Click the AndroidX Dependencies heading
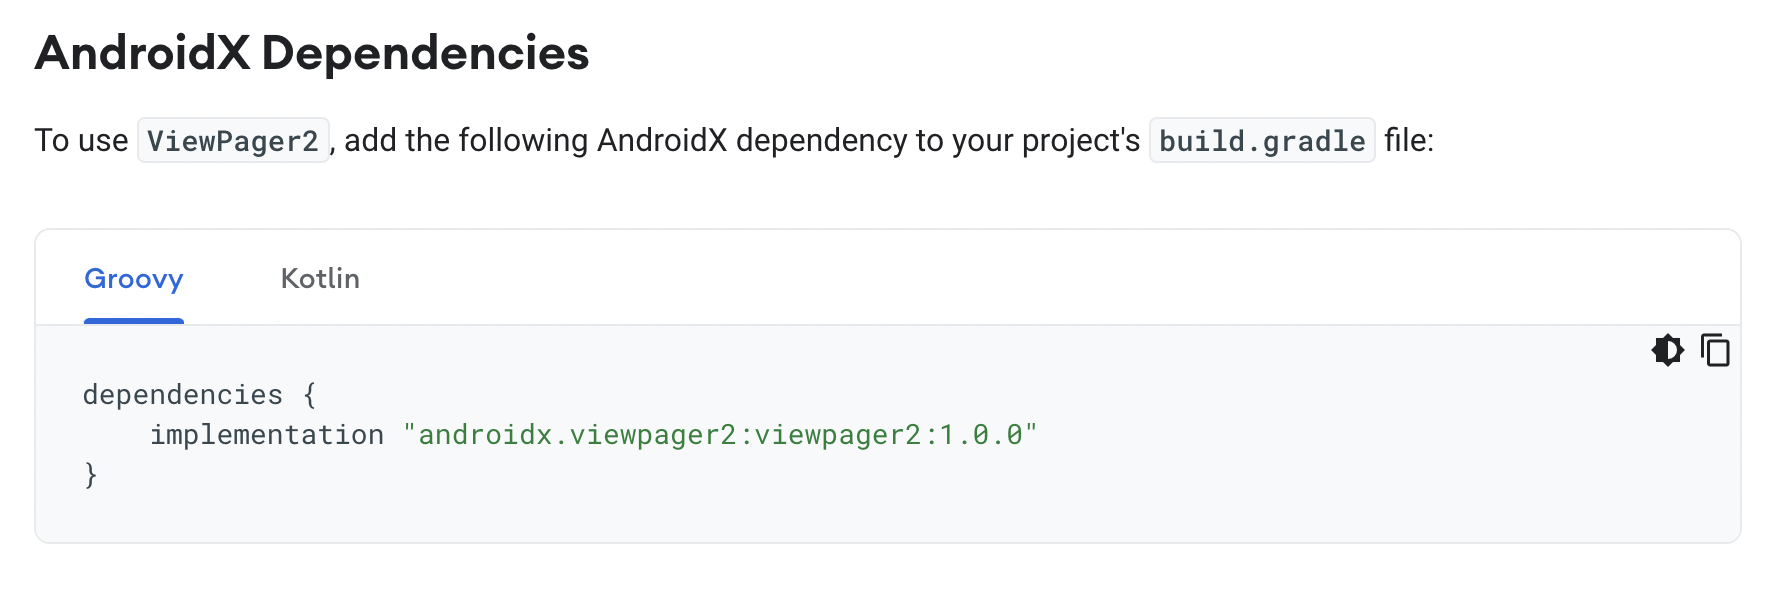This screenshot has height=592, width=1782. (312, 53)
